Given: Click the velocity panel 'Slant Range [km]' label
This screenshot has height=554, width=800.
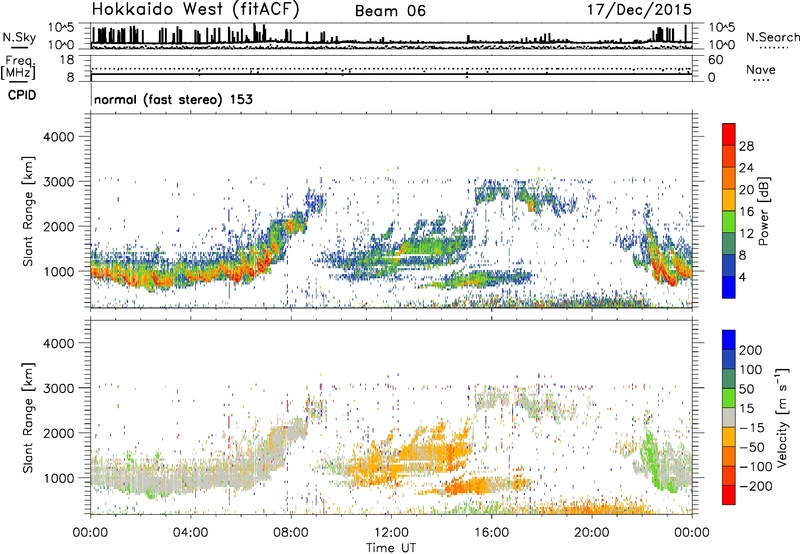Looking at the screenshot, I should pos(28,418).
